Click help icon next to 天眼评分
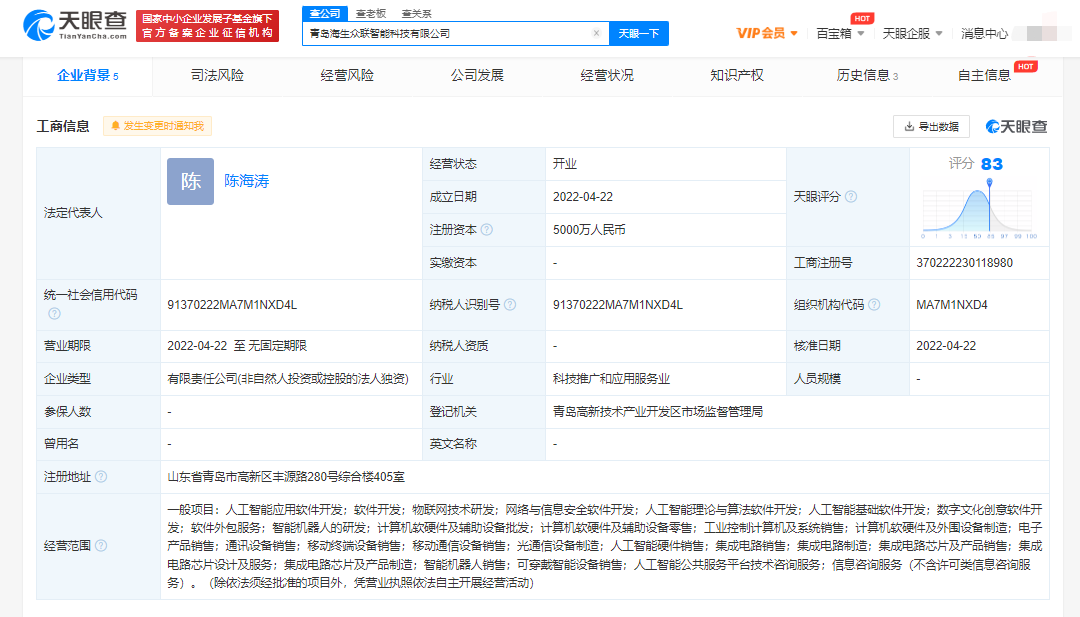1080x617 pixels. click(x=851, y=196)
